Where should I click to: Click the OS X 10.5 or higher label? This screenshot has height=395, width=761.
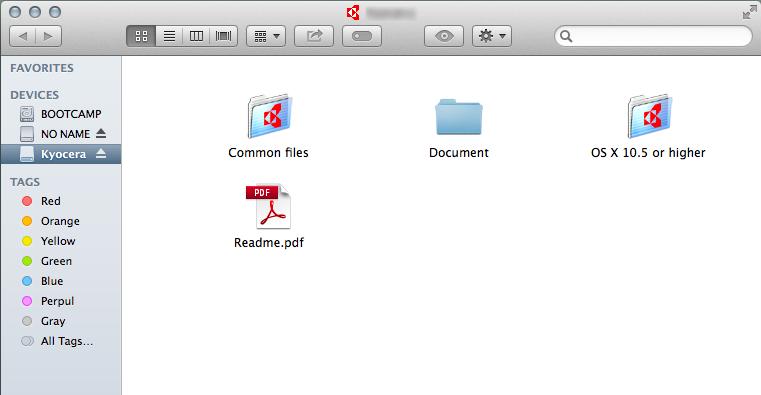[648, 152]
